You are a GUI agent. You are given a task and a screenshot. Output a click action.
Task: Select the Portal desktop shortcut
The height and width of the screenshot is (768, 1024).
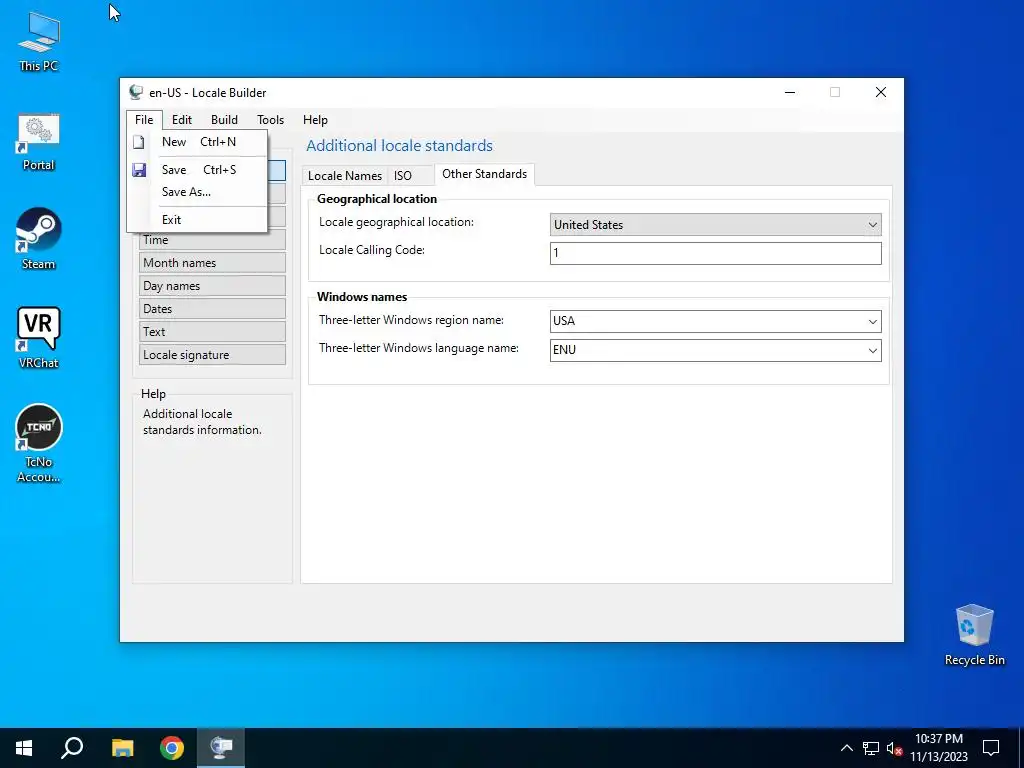coord(39,142)
